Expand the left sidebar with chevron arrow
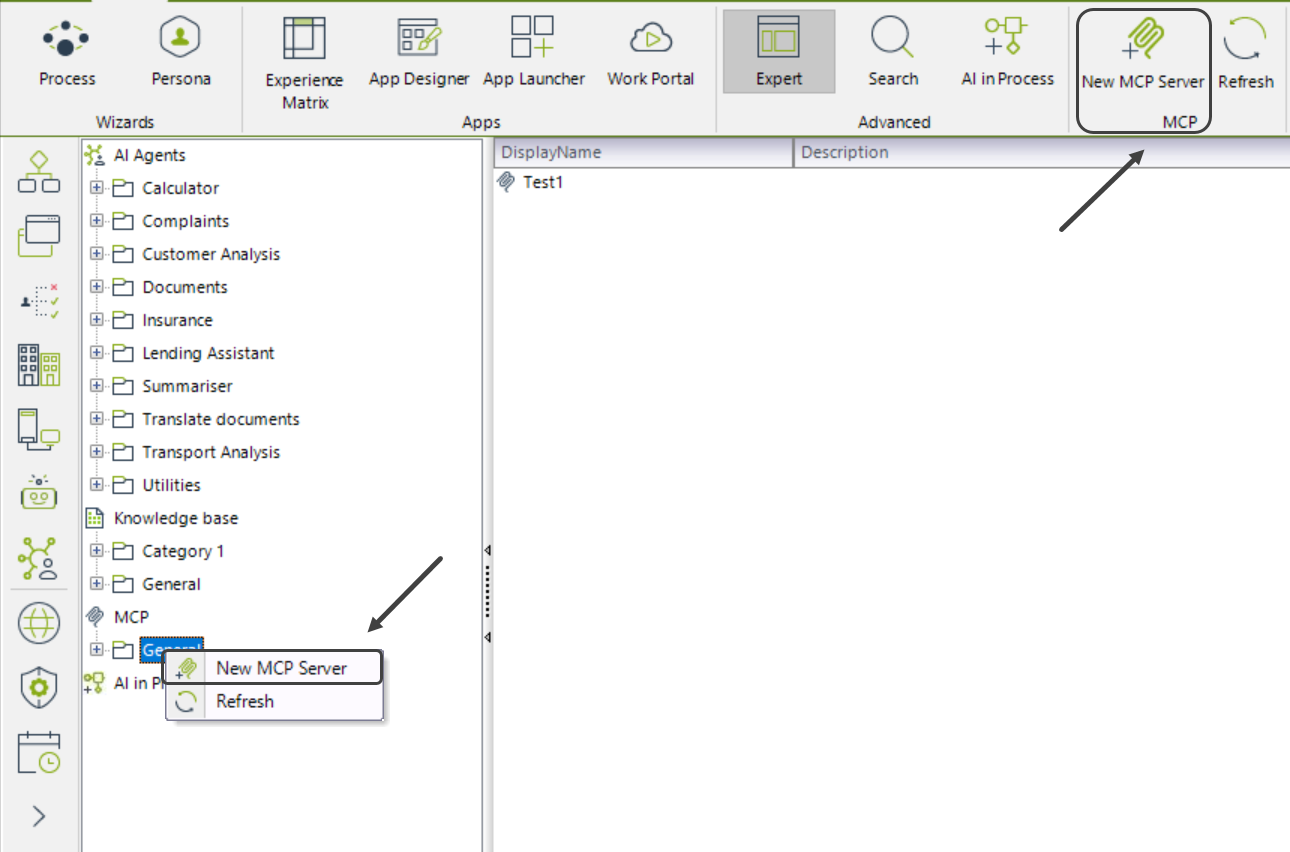The width and height of the screenshot is (1290, 852). [x=39, y=817]
